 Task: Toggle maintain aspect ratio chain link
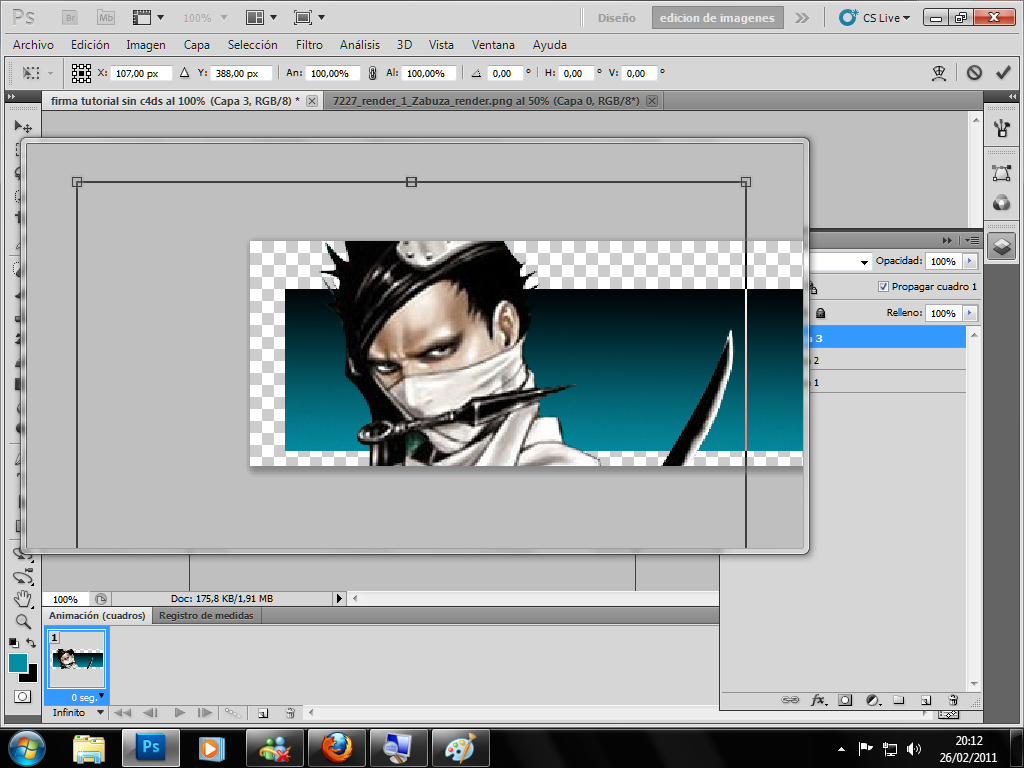click(372, 73)
